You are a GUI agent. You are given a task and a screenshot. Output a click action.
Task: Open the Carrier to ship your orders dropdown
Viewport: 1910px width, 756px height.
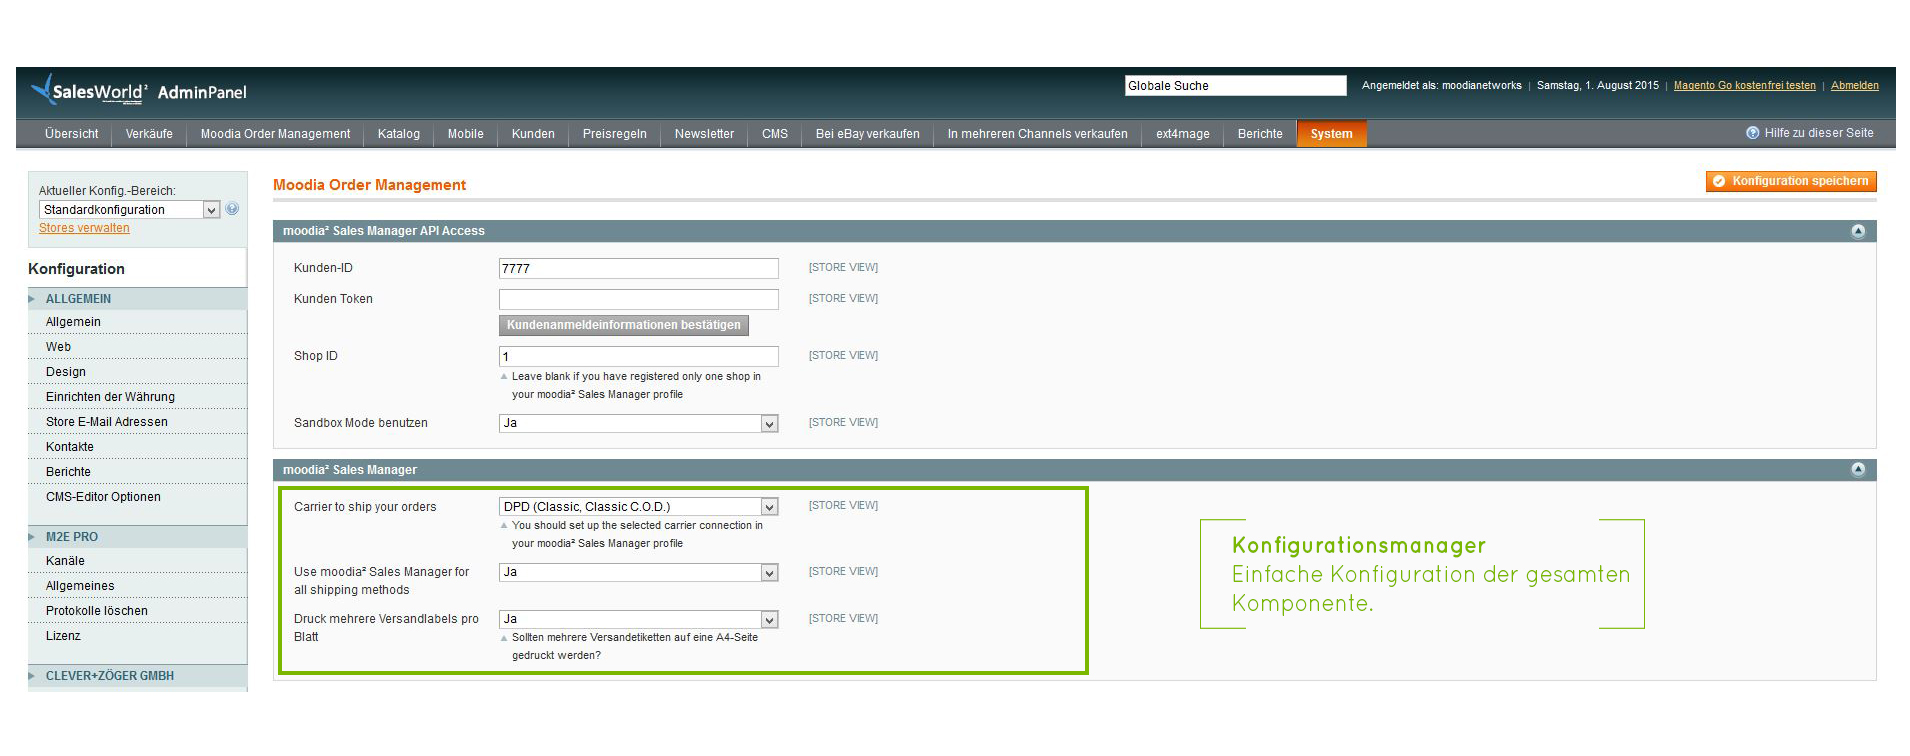coord(638,507)
